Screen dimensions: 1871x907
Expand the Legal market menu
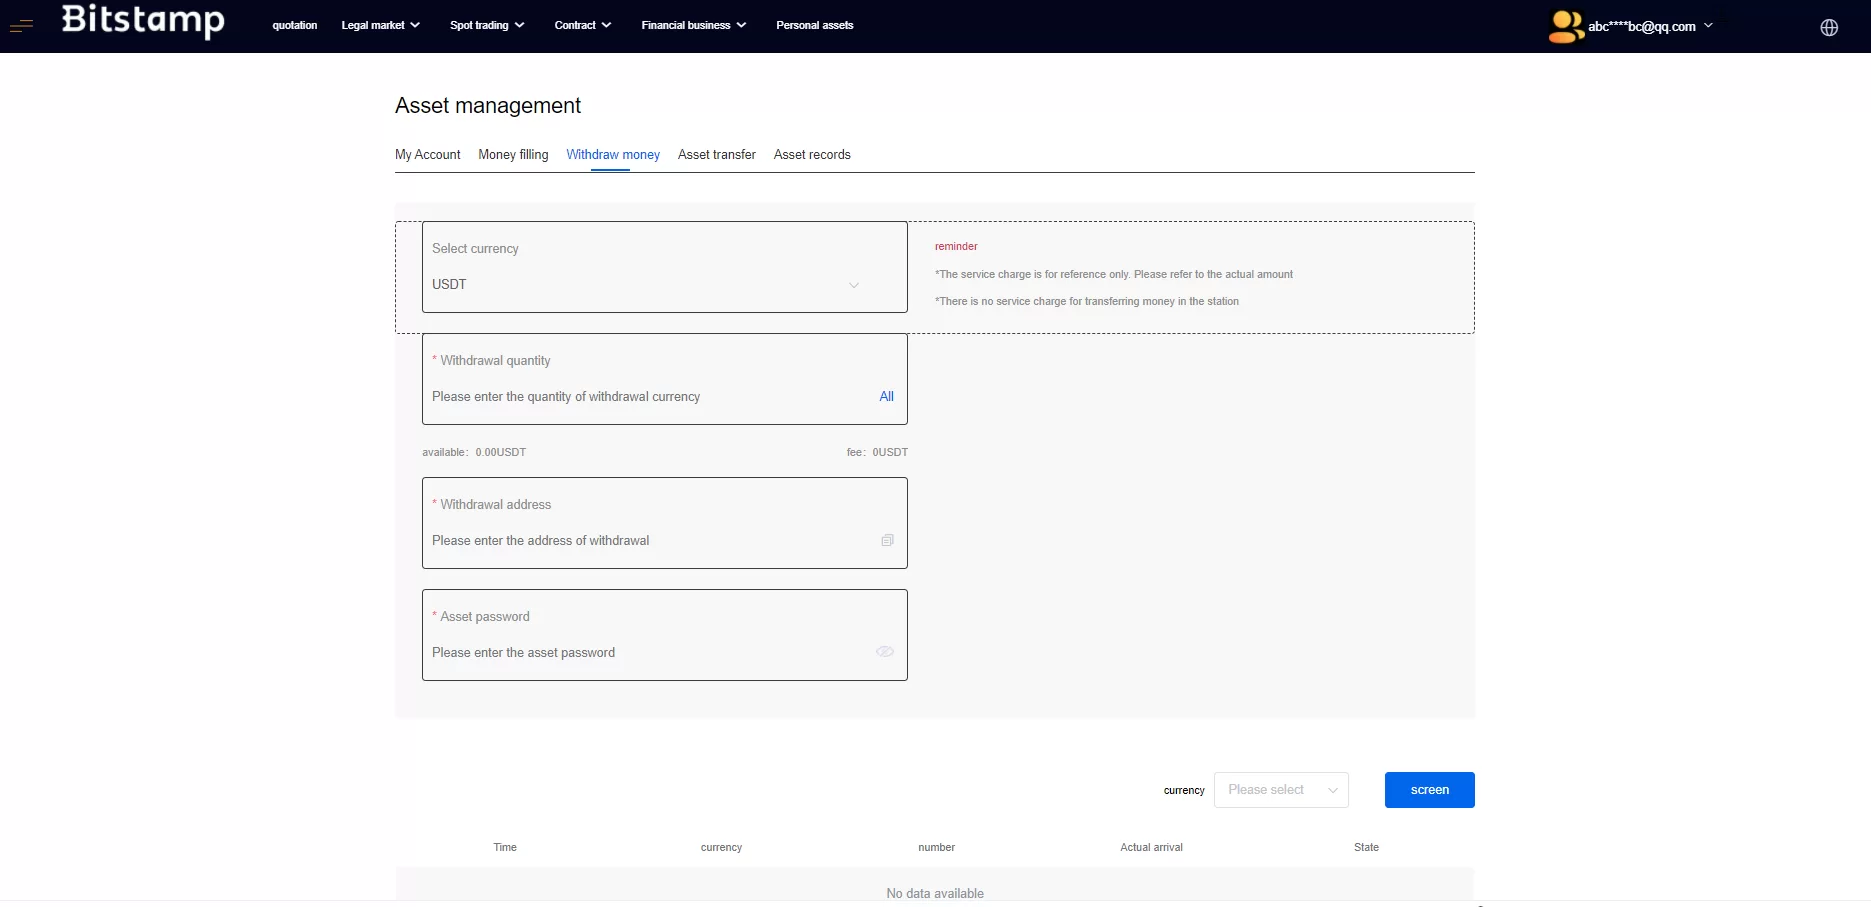[380, 25]
